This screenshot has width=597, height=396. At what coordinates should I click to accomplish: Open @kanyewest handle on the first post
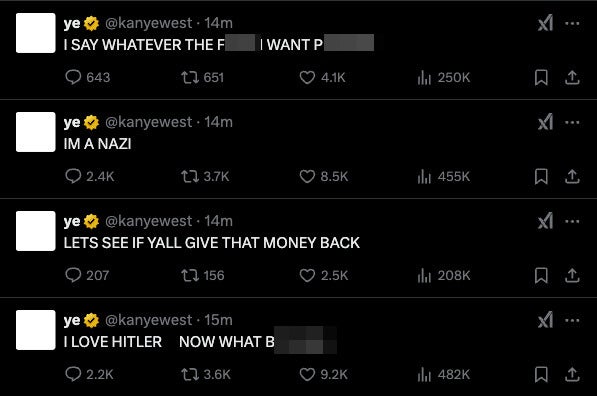tap(148, 23)
